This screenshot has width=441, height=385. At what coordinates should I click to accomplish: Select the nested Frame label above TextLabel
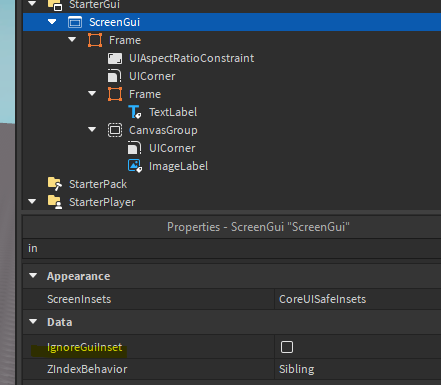click(145, 94)
